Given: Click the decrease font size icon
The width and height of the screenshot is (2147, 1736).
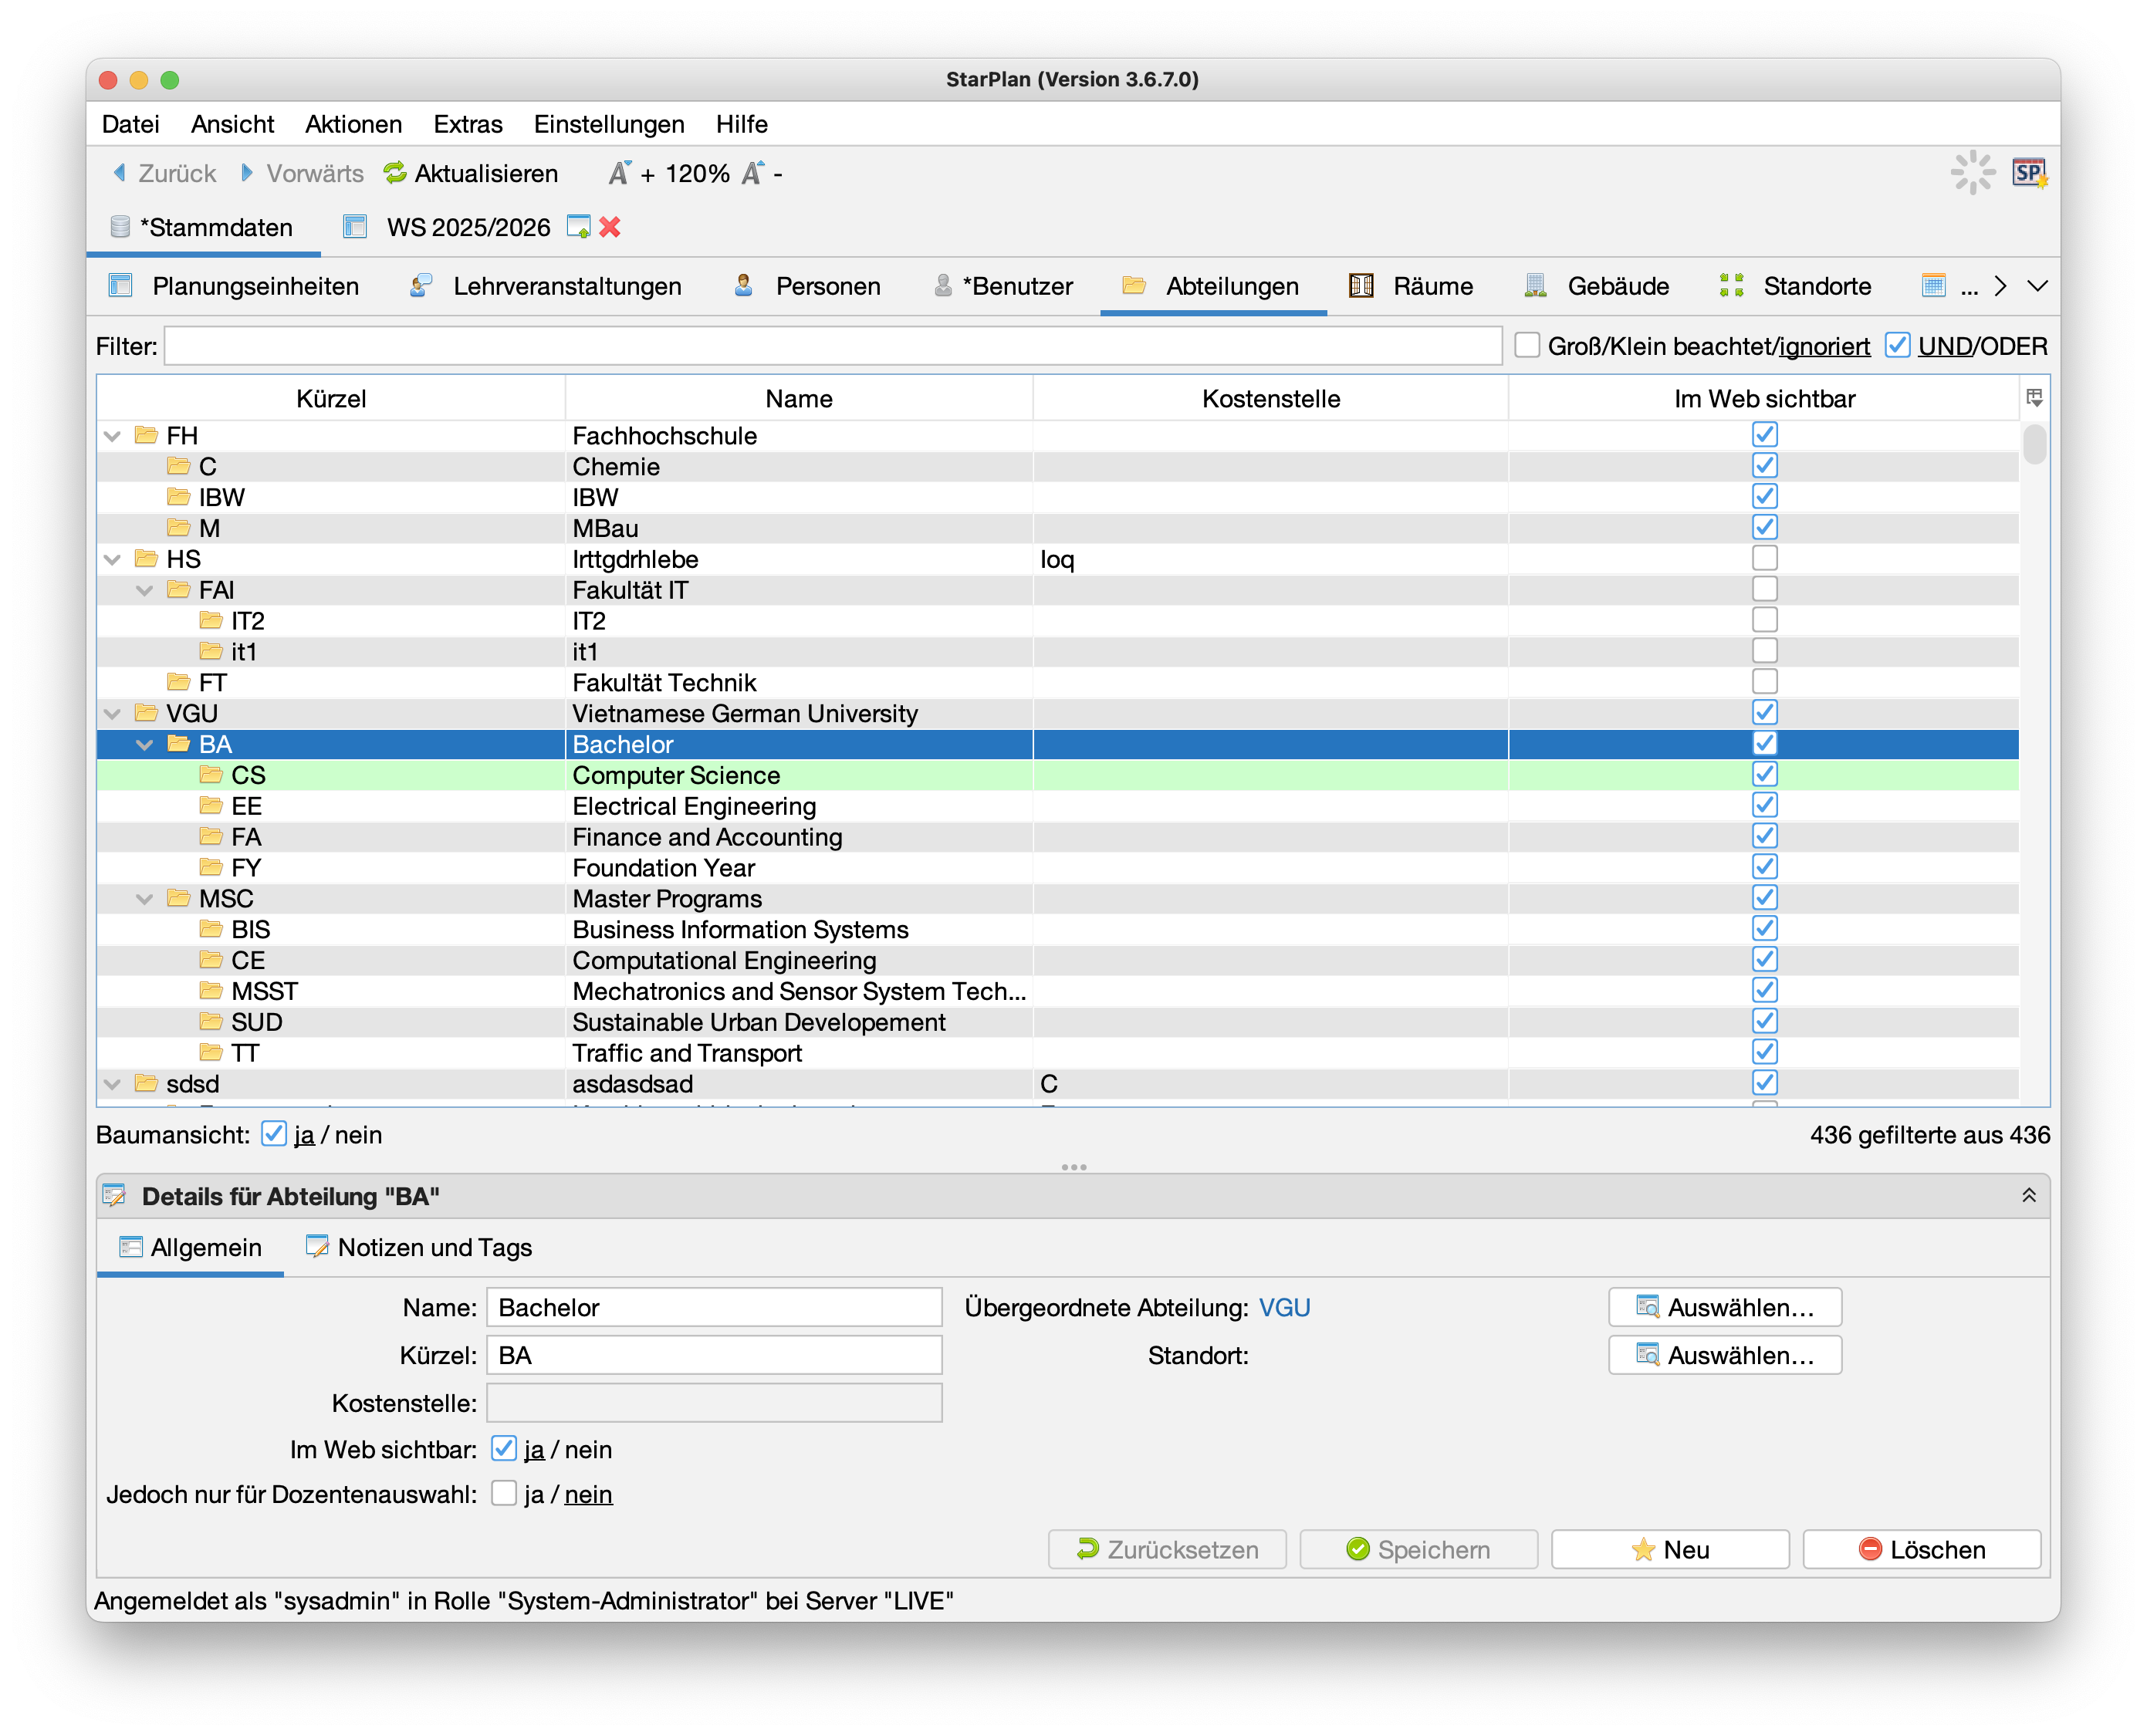Looking at the screenshot, I should pos(753,173).
